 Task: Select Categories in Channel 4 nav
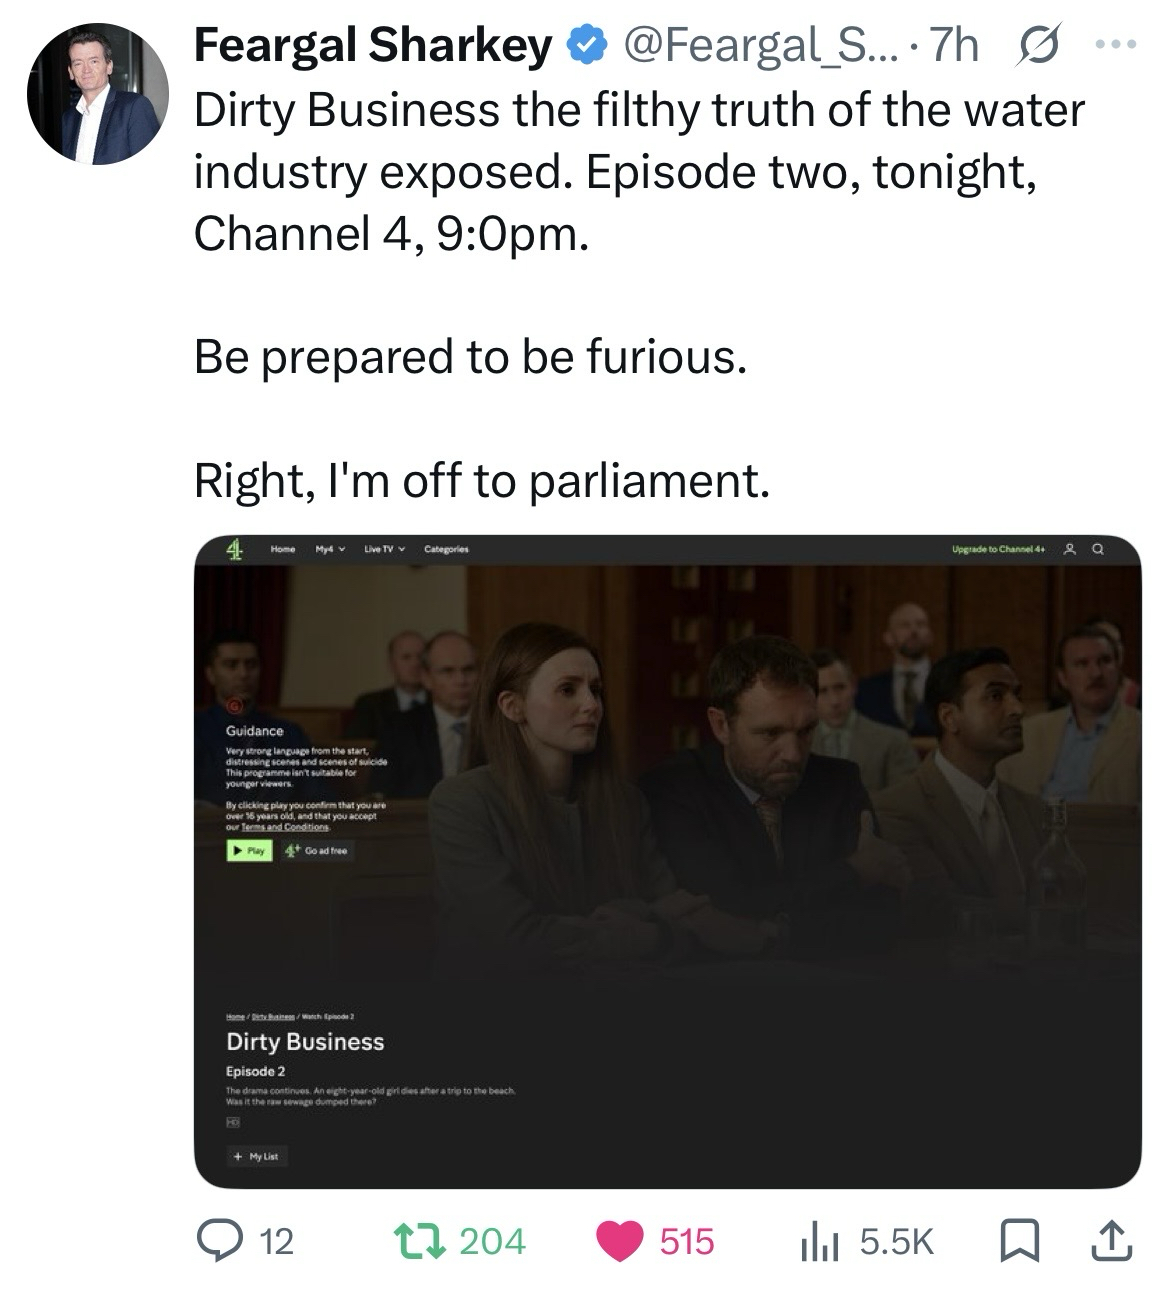pyautogui.click(x=446, y=549)
